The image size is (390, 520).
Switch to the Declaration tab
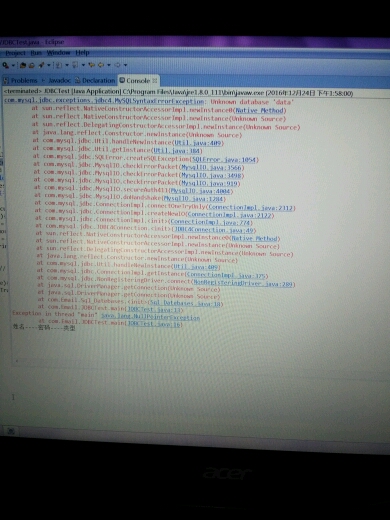pos(95,80)
